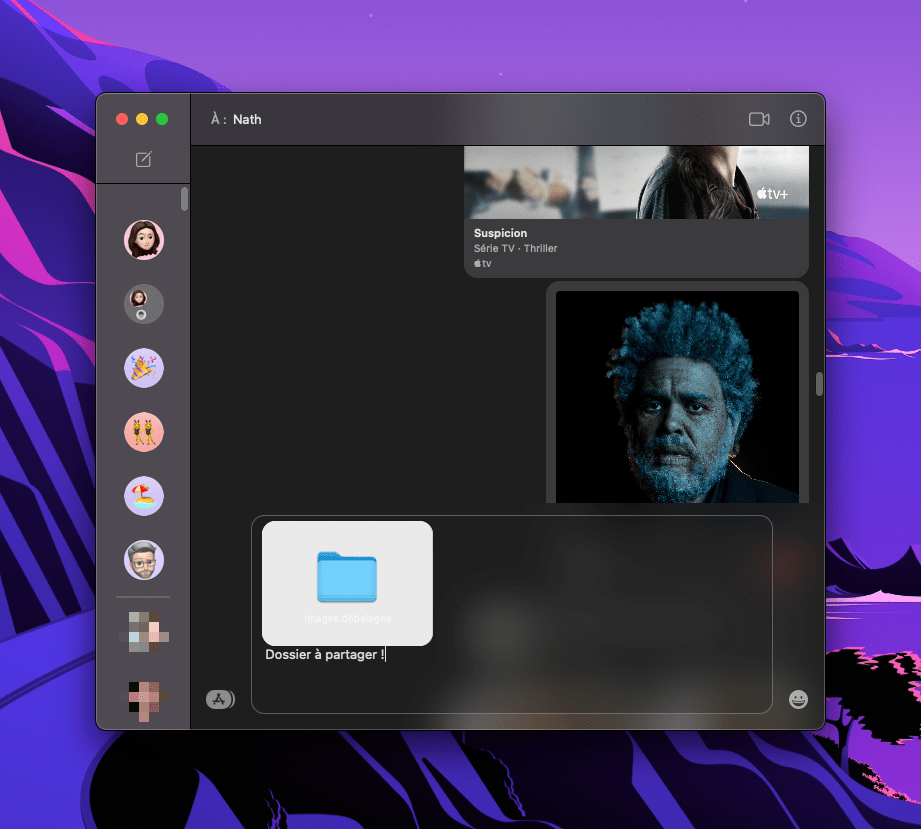Click the green full-screen window button

coord(162,119)
